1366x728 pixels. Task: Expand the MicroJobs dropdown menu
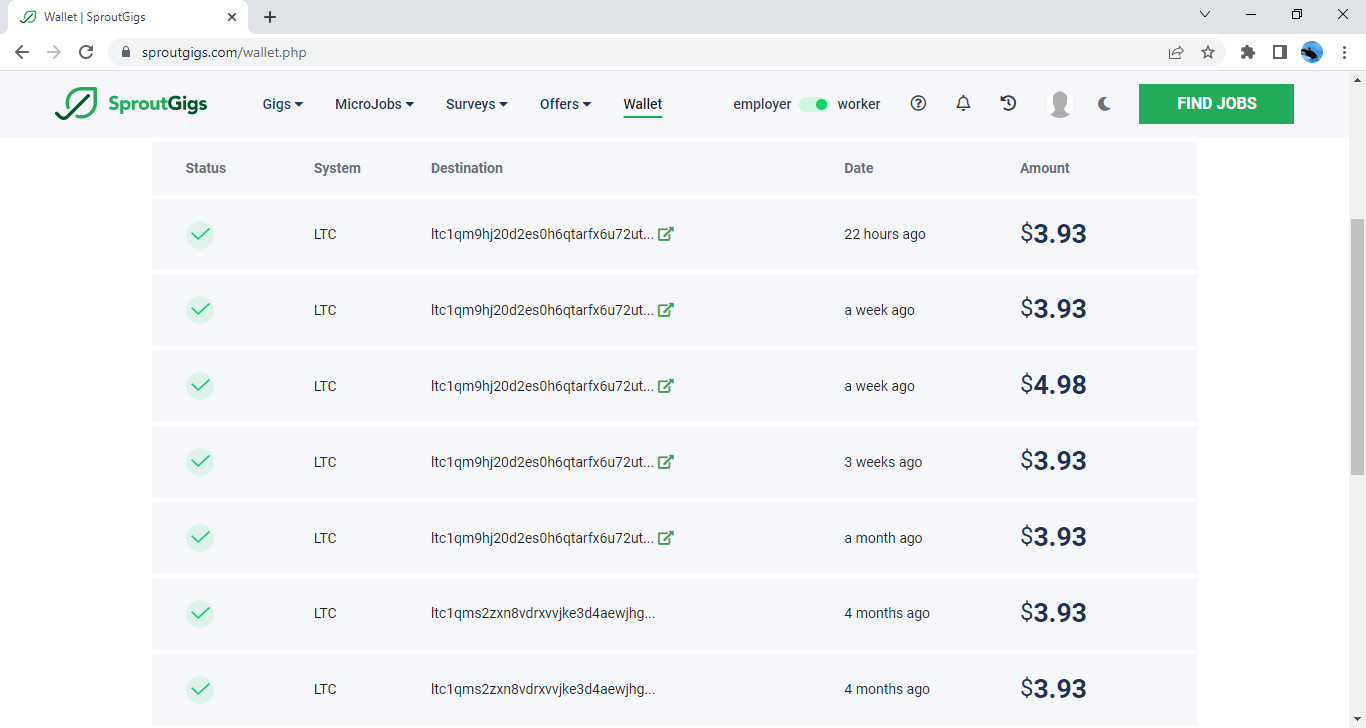374,104
